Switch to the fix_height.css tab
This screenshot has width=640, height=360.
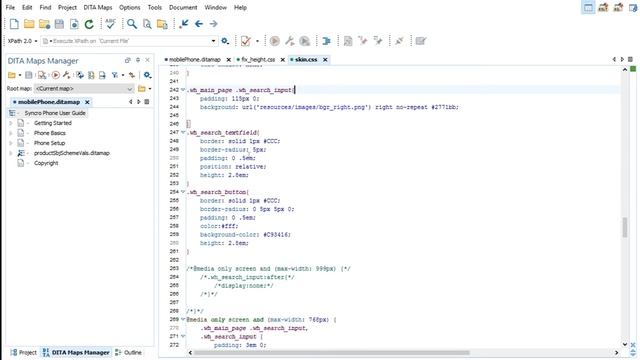(x=258, y=60)
